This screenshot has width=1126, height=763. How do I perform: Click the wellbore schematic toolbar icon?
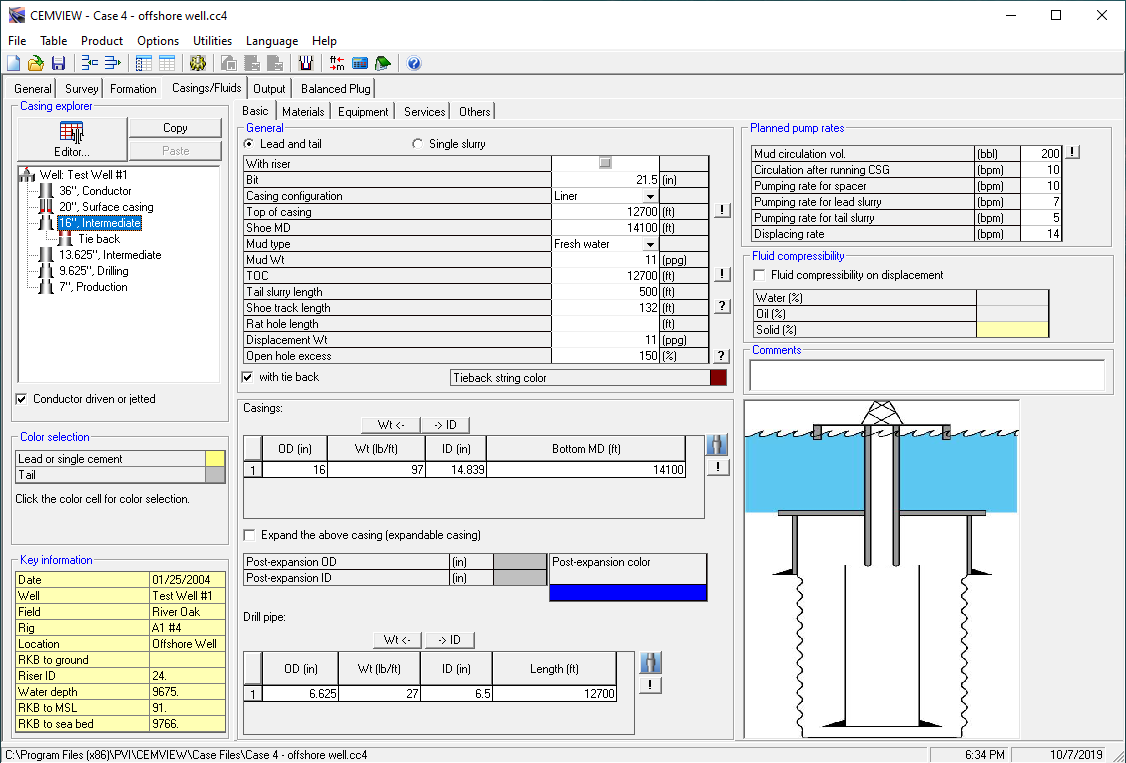306,63
